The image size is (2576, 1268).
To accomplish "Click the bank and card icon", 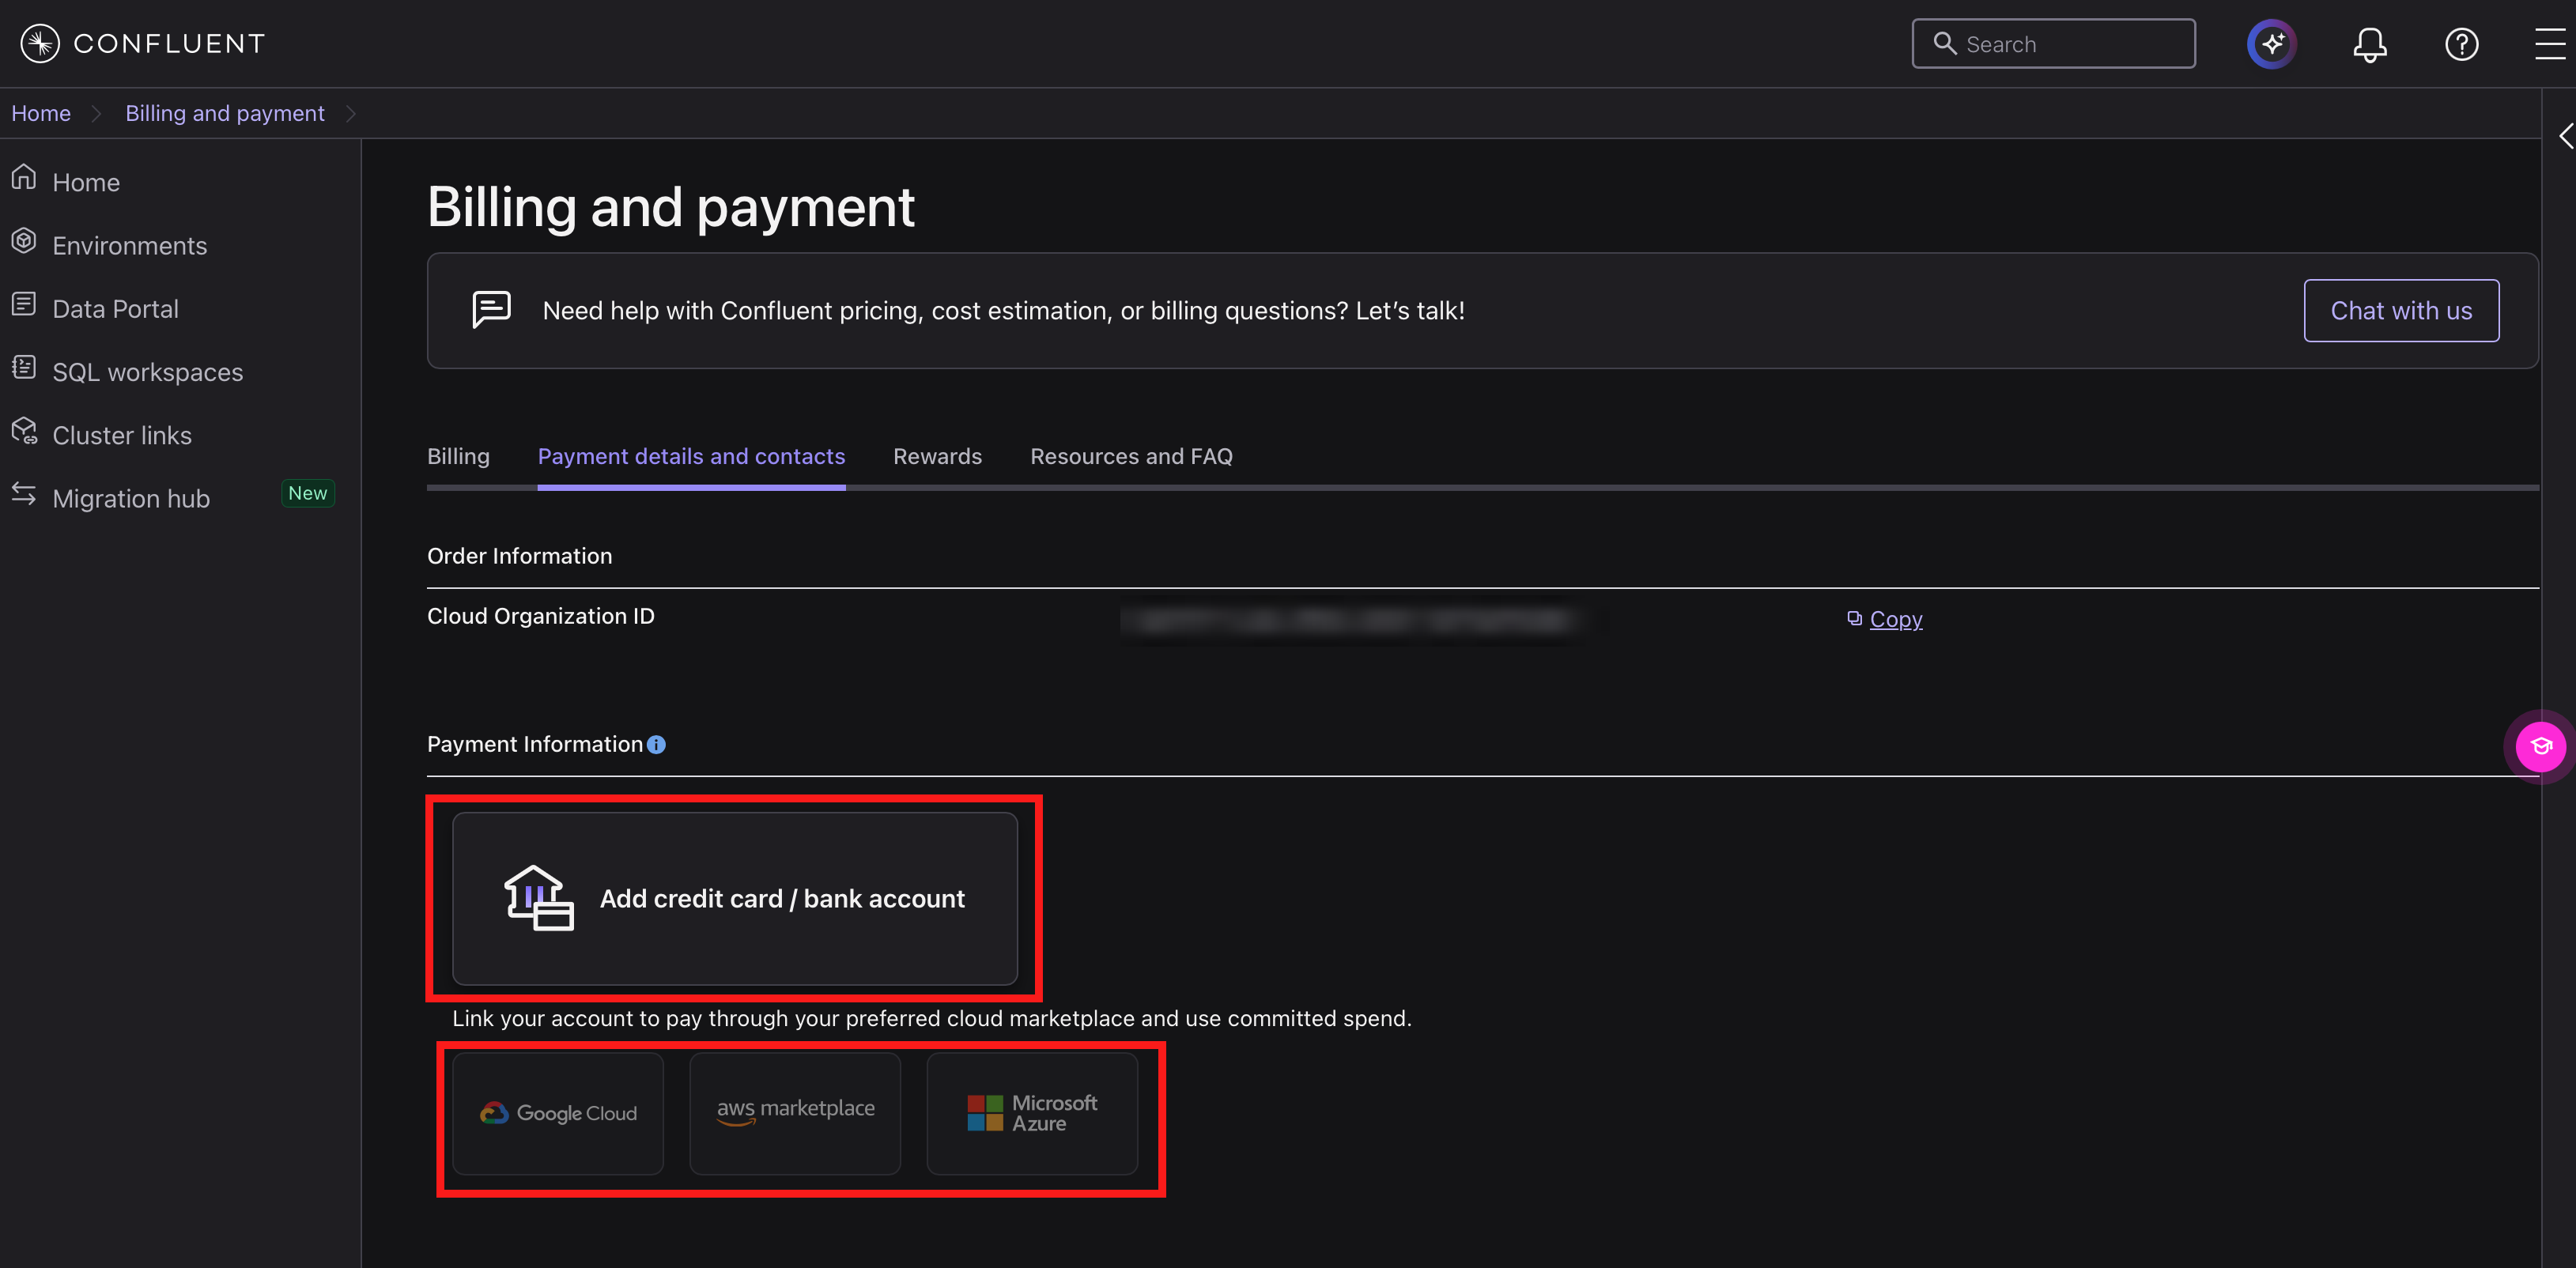I will (538, 897).
